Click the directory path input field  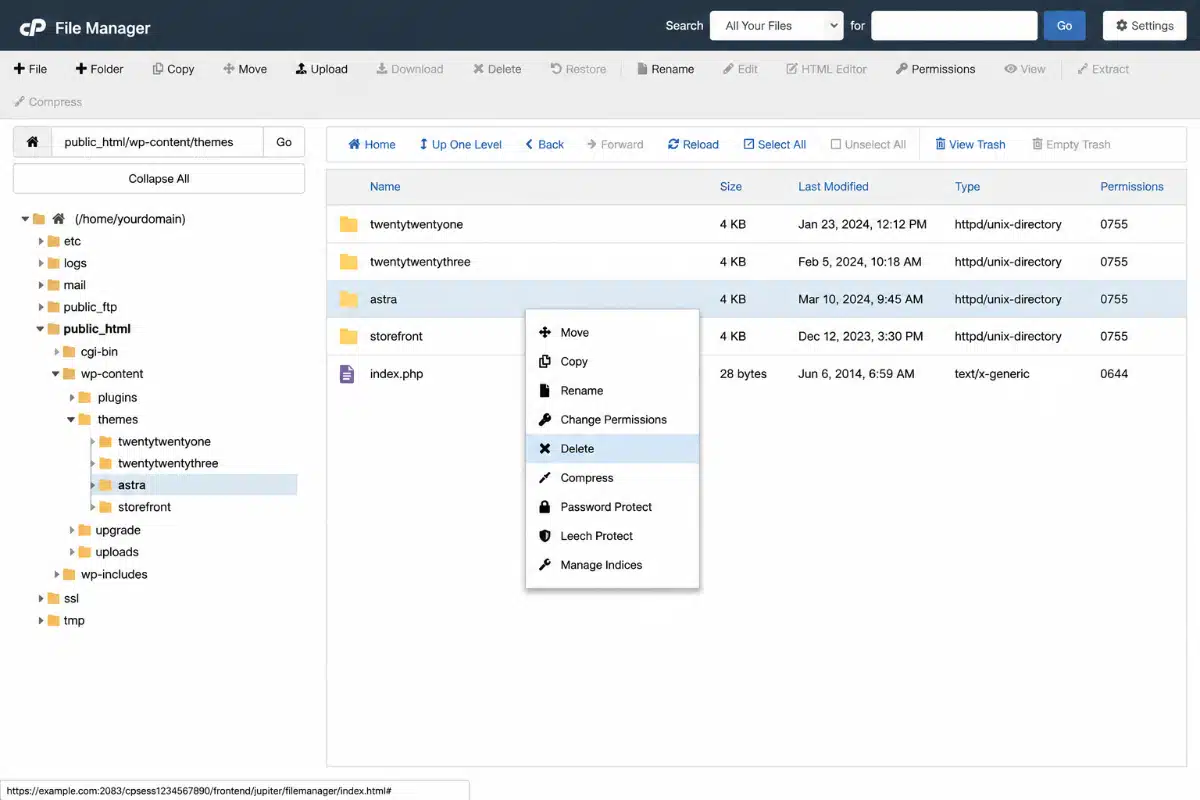coord(158,142)
